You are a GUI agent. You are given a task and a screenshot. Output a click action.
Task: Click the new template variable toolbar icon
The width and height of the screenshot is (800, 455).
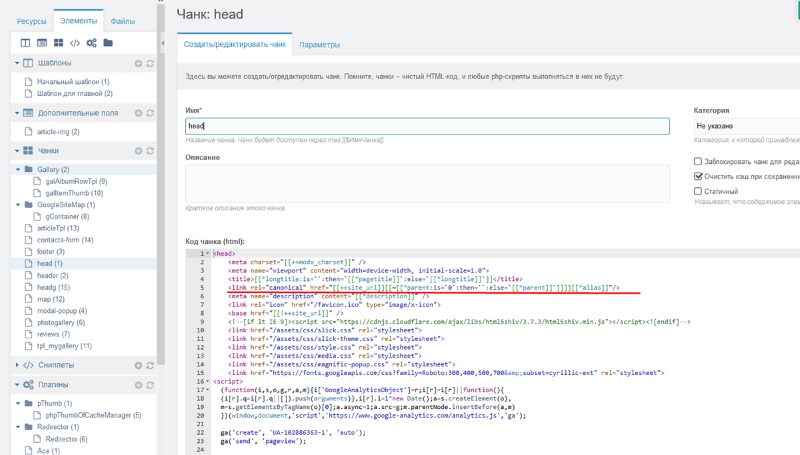(x=42, y=43)
